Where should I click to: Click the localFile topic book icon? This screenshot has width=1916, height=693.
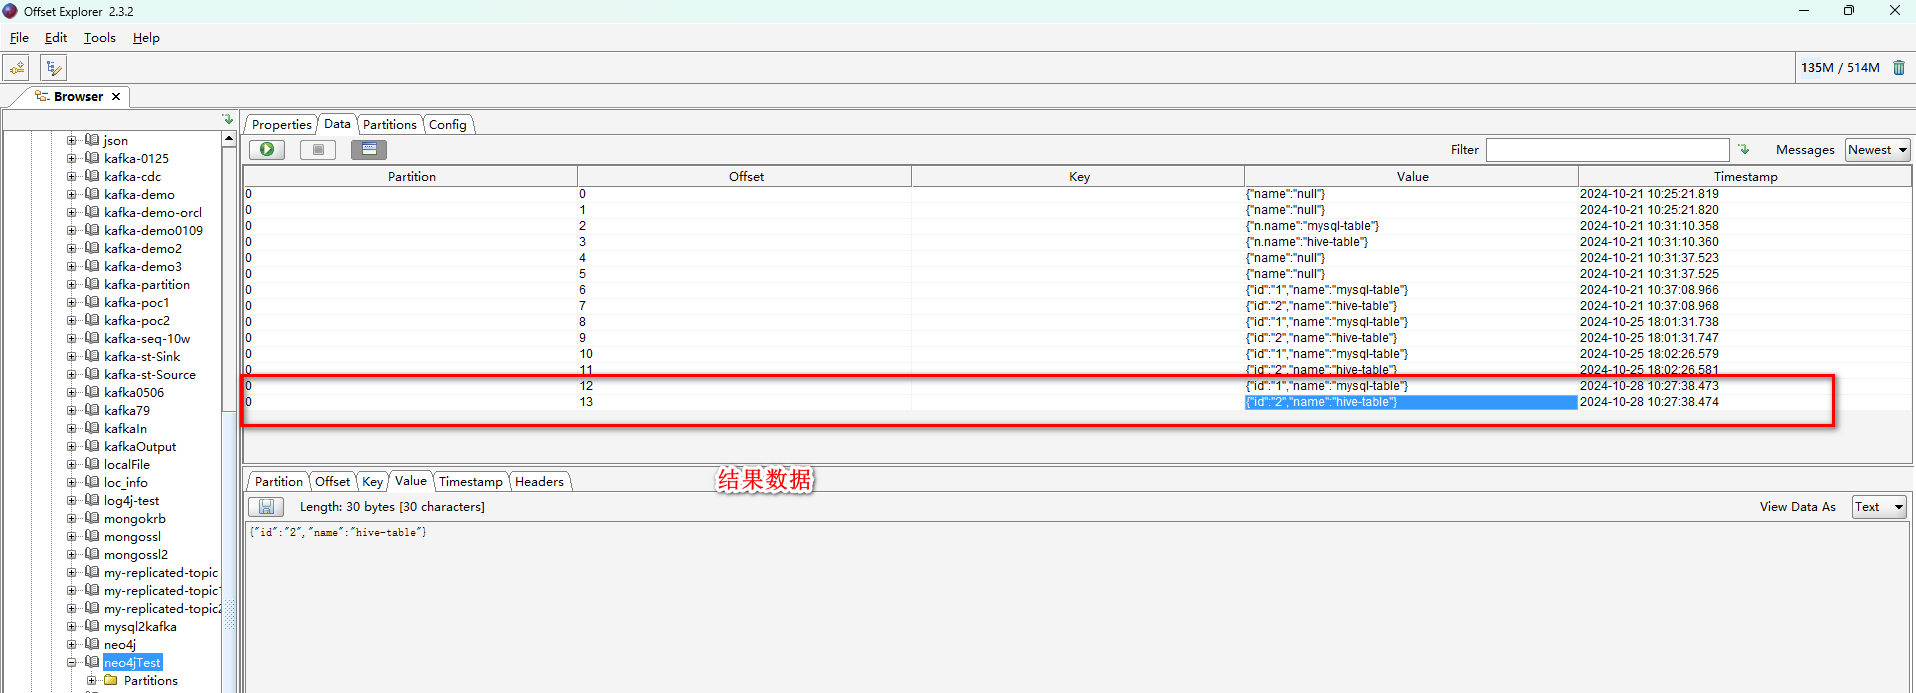pyautogui.click(x=92, y=464)
